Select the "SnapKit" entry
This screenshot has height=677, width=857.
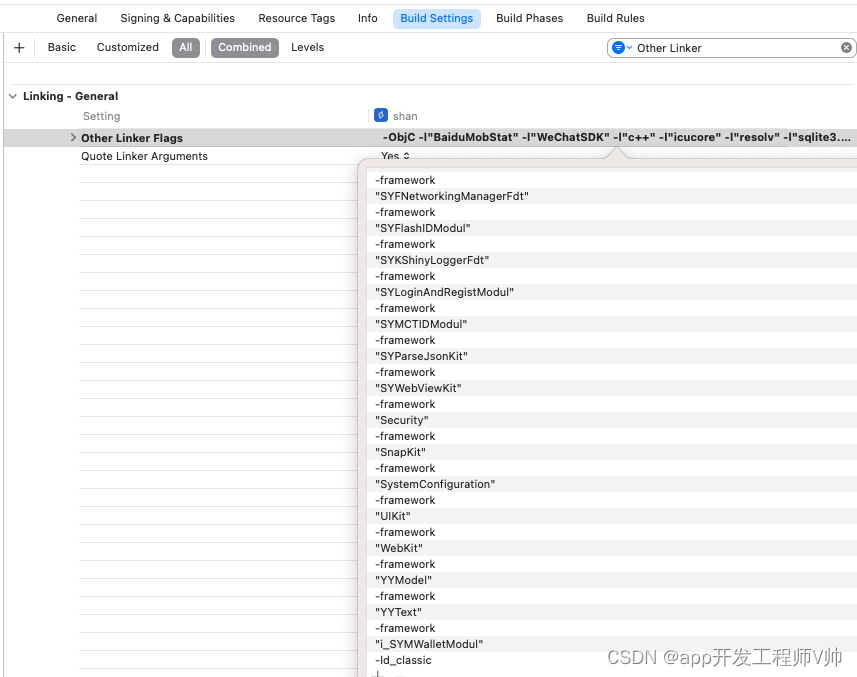tap(400, 452)
